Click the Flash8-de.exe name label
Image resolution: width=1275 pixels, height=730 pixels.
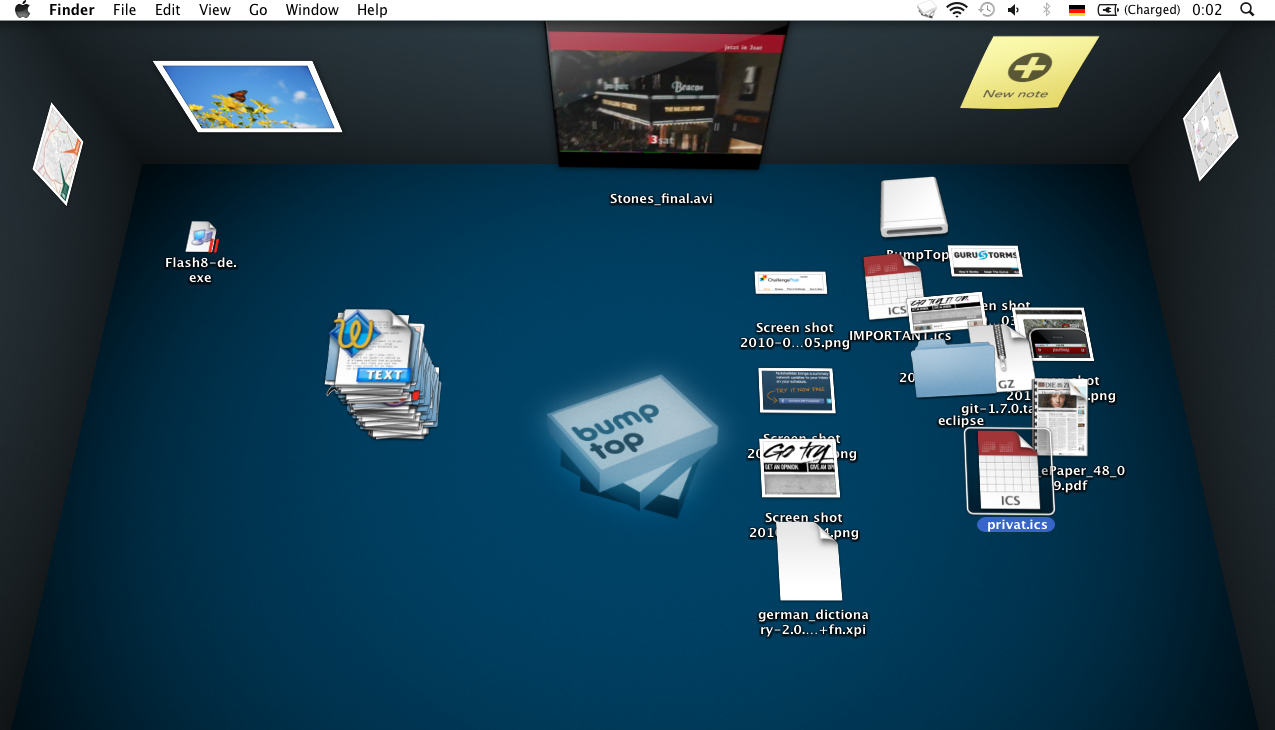pyautogui.click(x=201, y=270)
